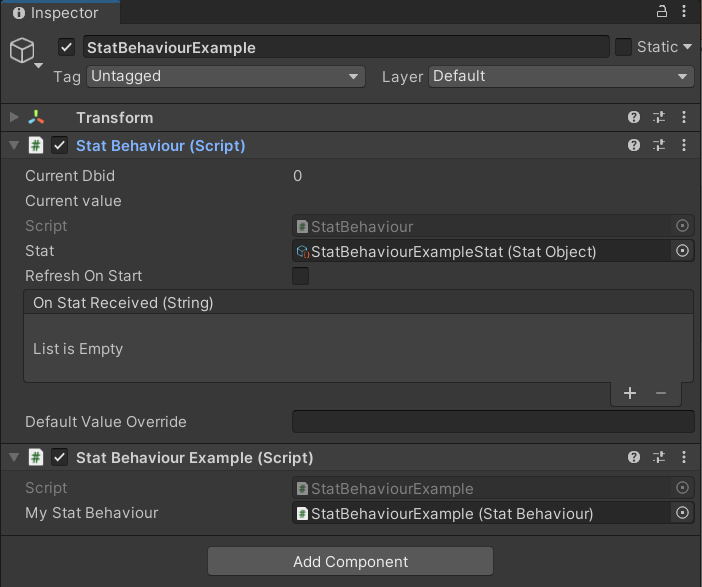Edit the GameObject name field StatBehaviourExample

point(346,47)
